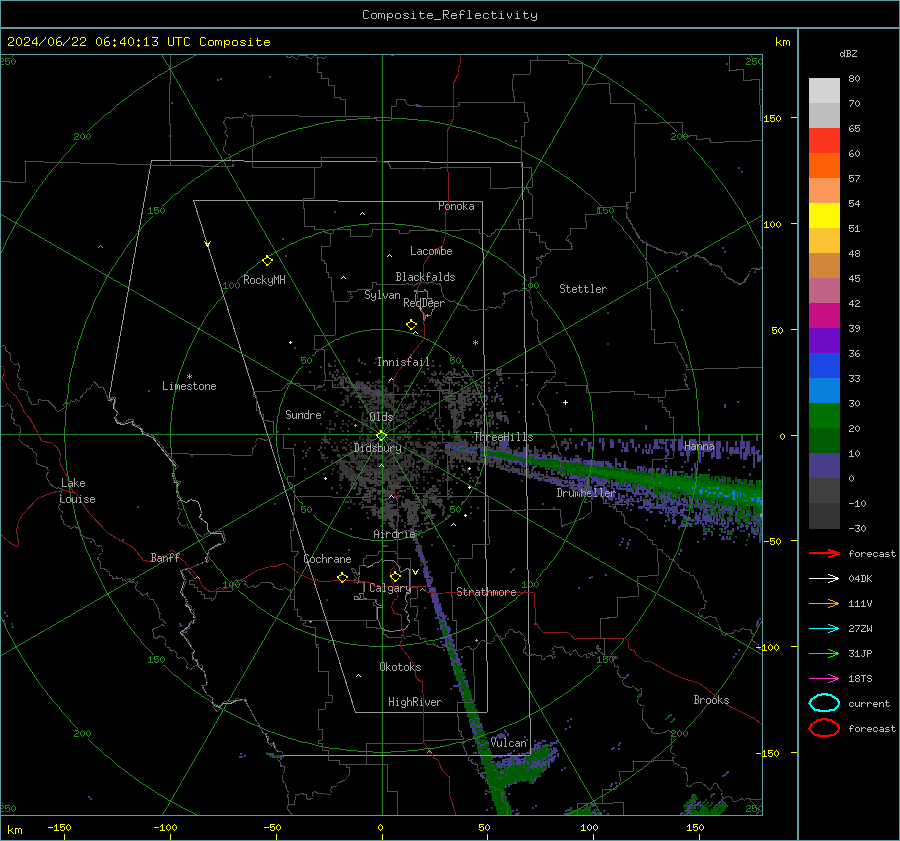Click the Brooks city label
The height and width of the screenshot is (841, 900).
(711, 700)
